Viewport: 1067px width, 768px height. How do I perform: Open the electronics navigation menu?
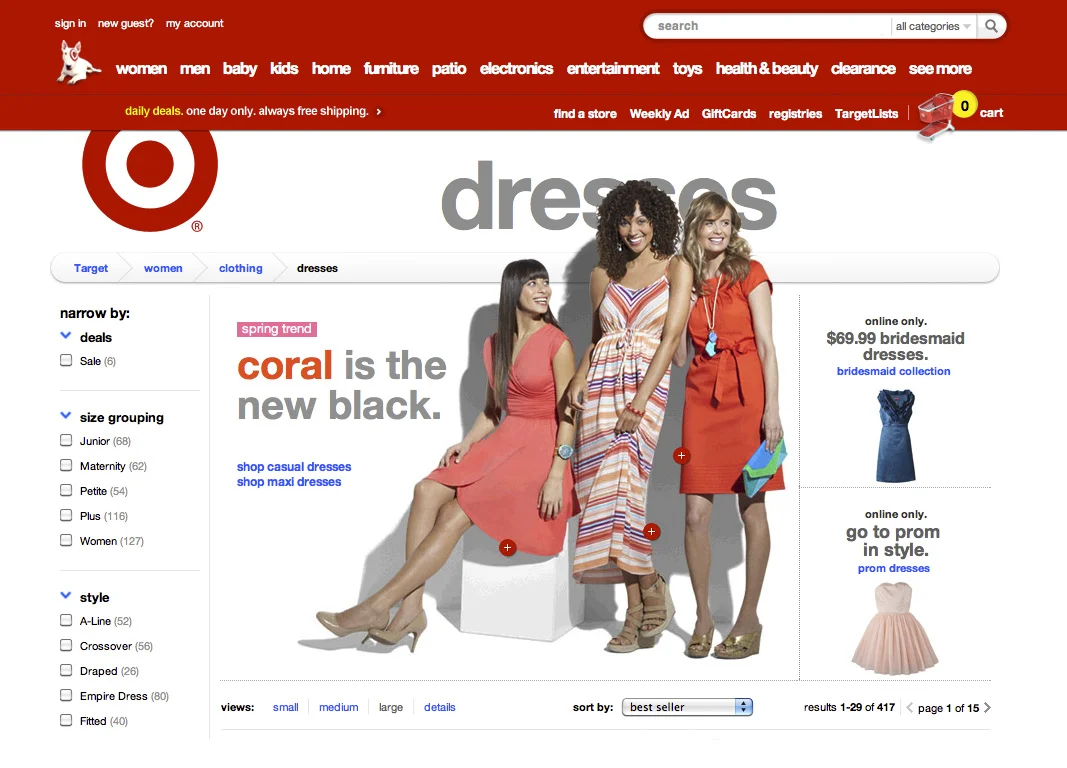tap(516, 69)
